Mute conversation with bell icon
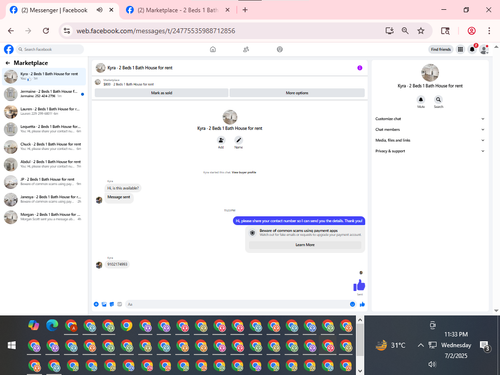Image resolution: width=500 pixels, height=375 pixels. coord(421,99)
